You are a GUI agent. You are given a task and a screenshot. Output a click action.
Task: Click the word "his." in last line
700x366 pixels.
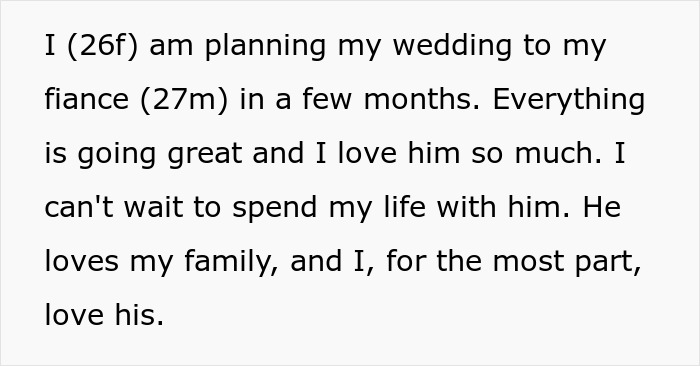[x=139, y=314]
